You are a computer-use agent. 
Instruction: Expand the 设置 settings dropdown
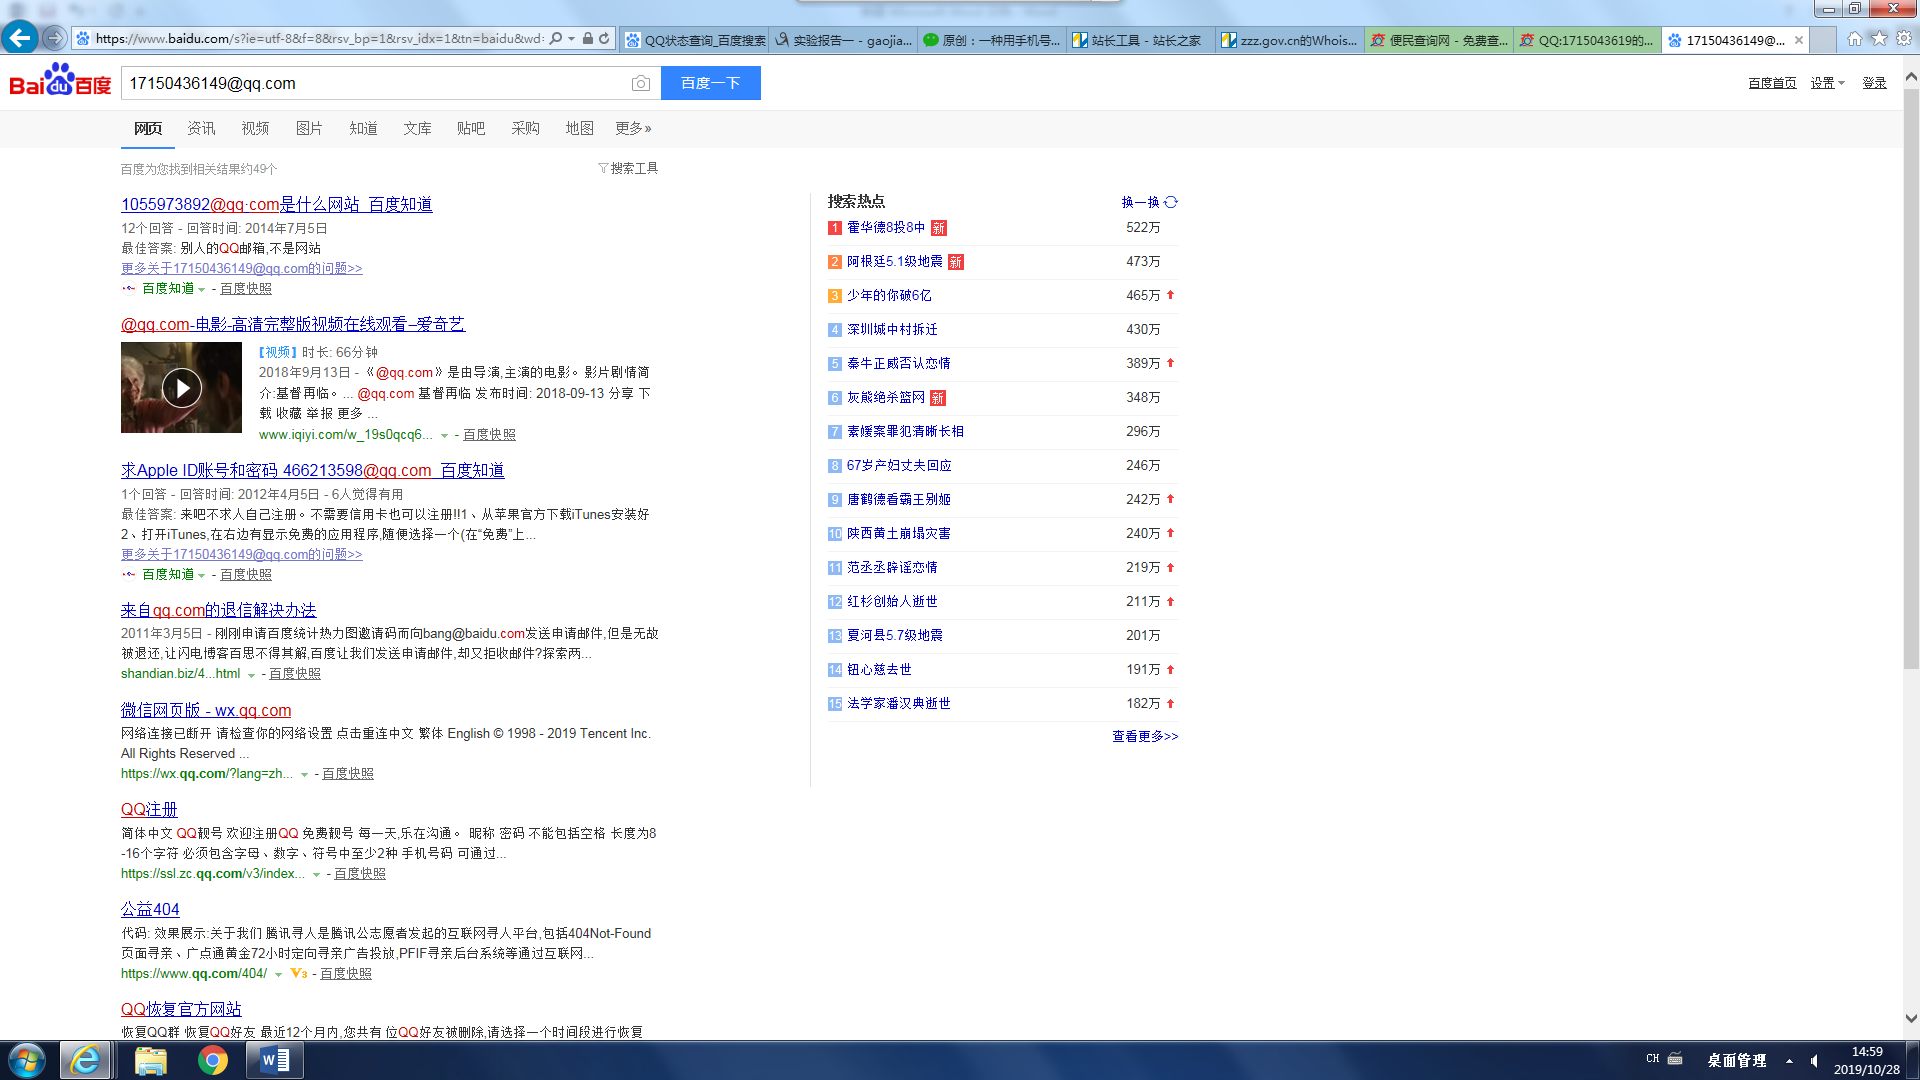(x=1827, y=83)
